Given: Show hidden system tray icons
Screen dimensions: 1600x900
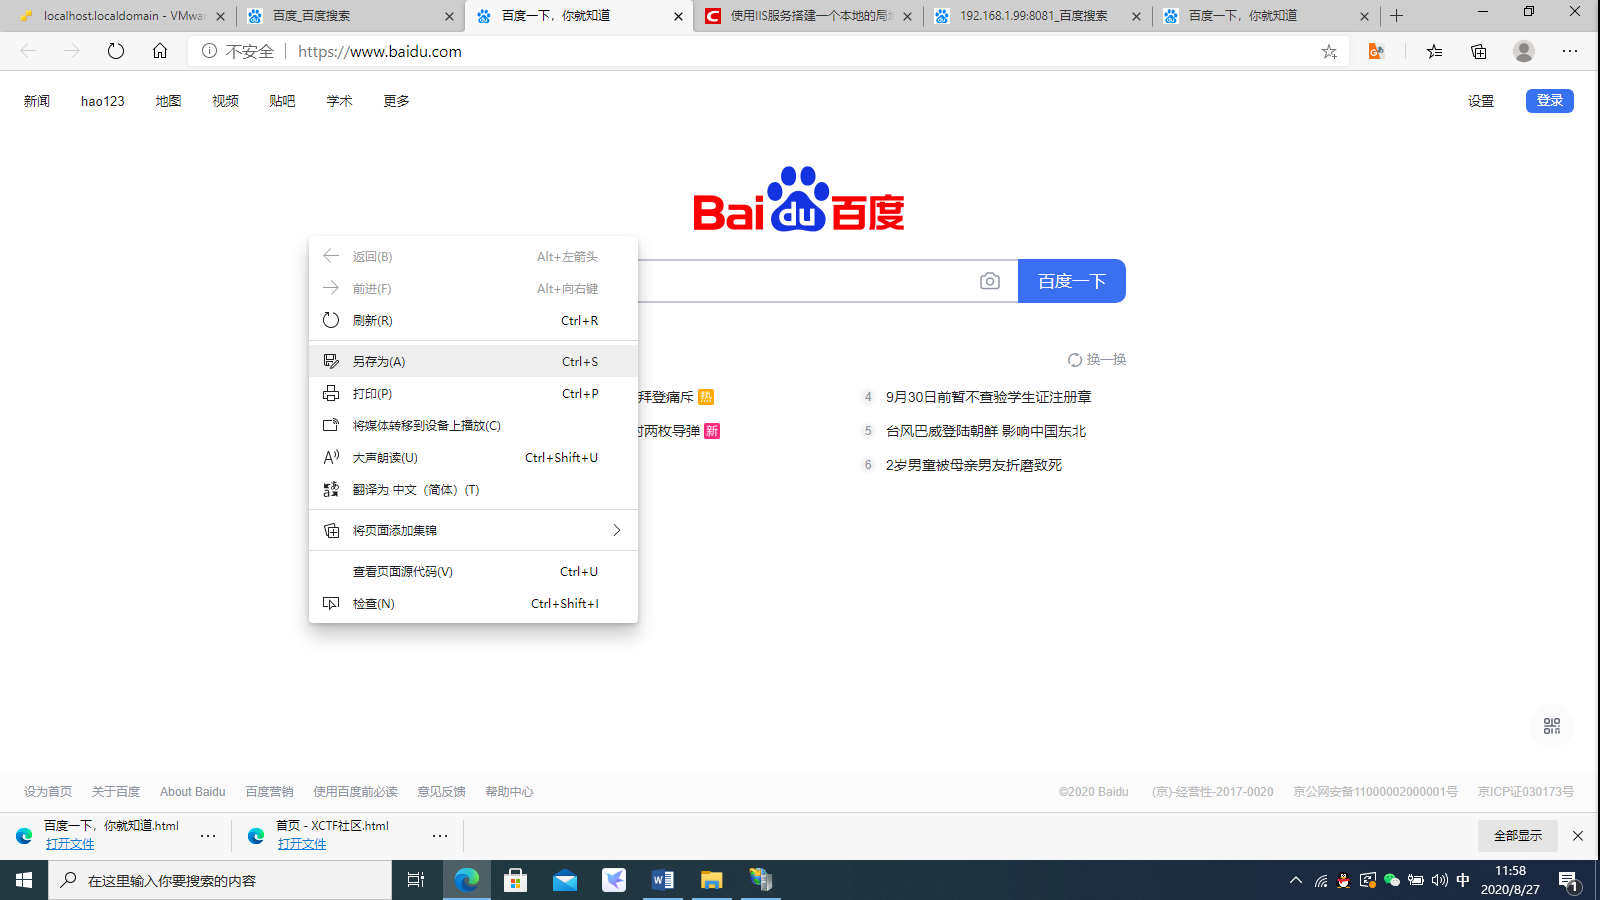Looking at the screenshot, I should [x=1296, y=880].
